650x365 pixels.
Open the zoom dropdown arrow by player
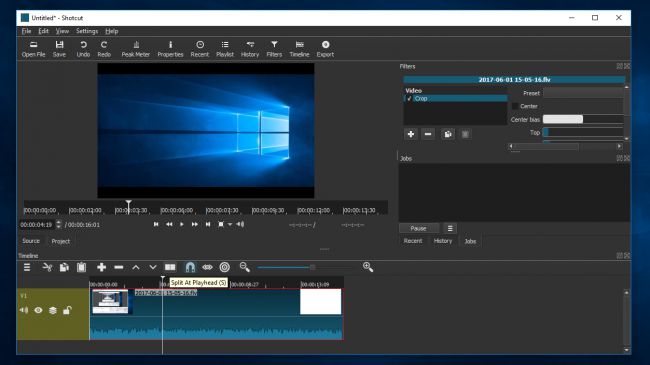(x=230, y=224)
